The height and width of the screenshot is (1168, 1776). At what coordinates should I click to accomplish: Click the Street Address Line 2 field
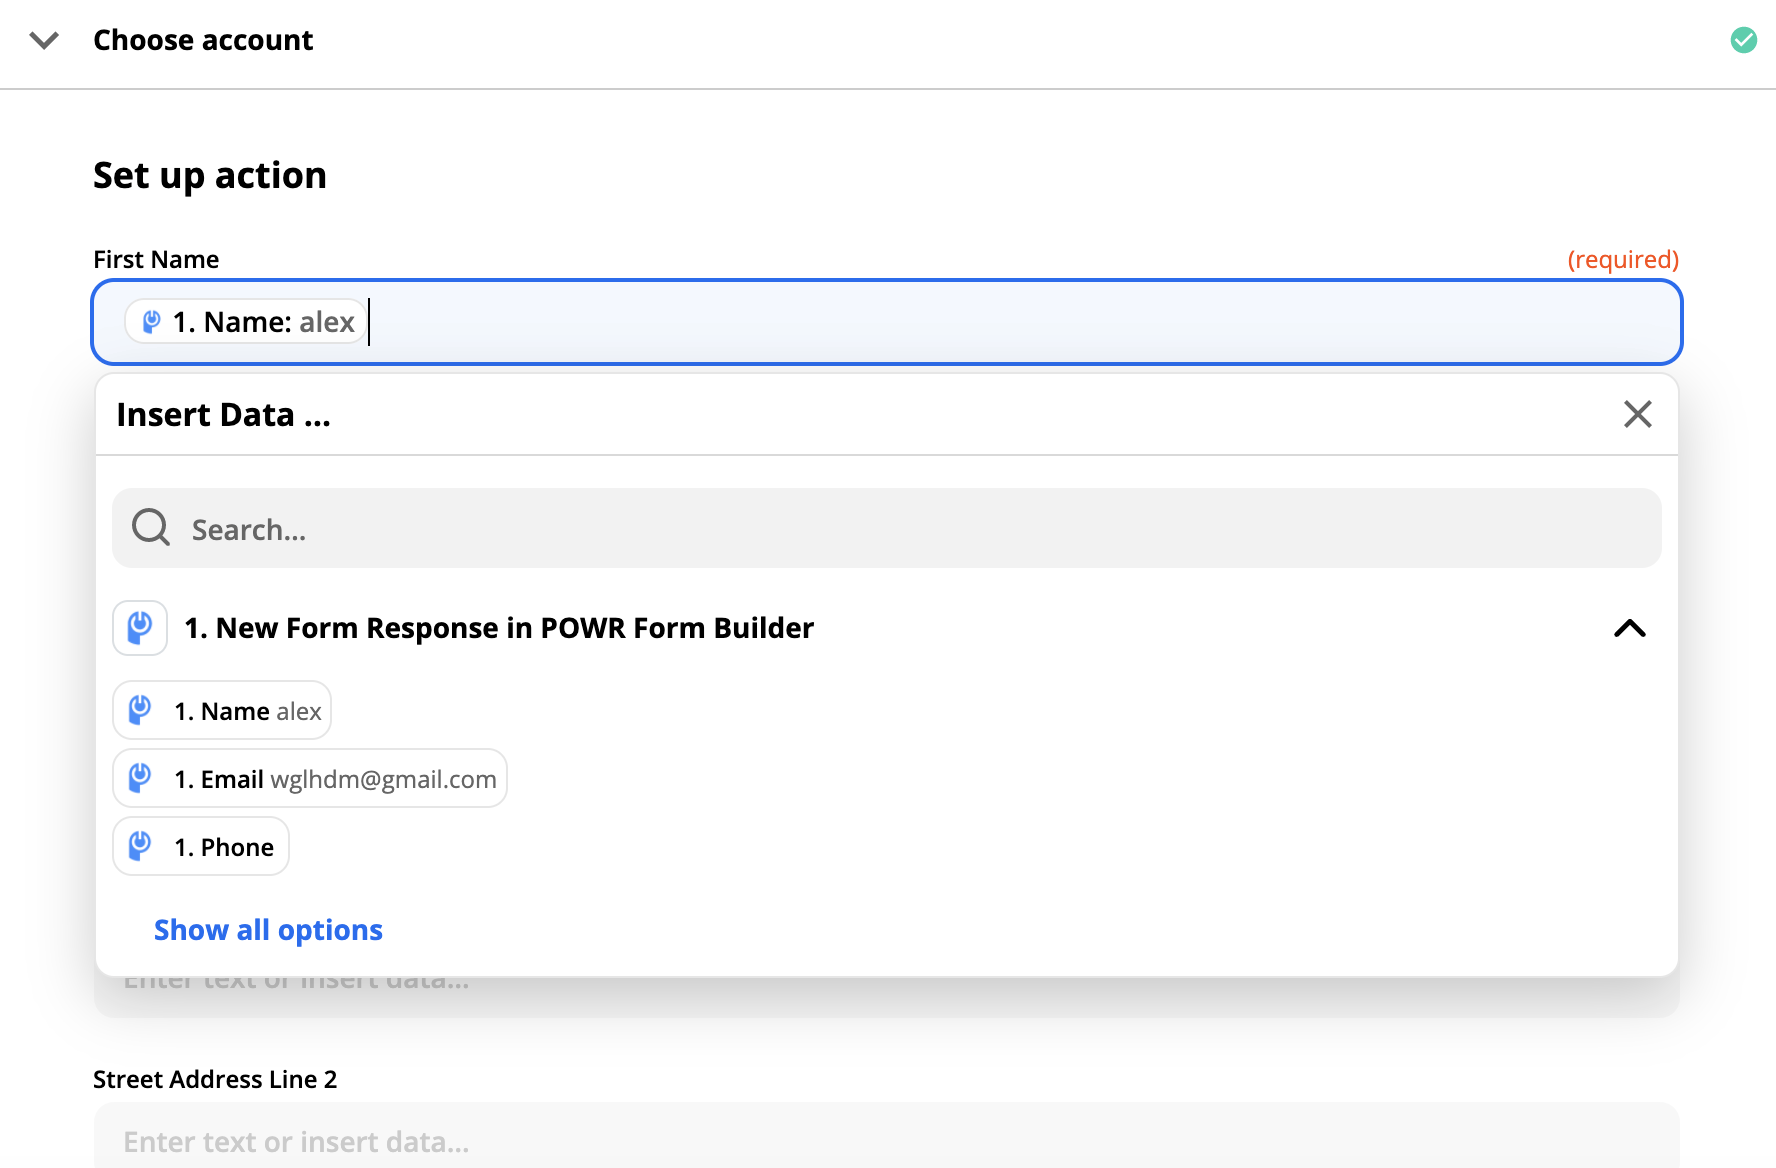click(x=887, y=1138)
